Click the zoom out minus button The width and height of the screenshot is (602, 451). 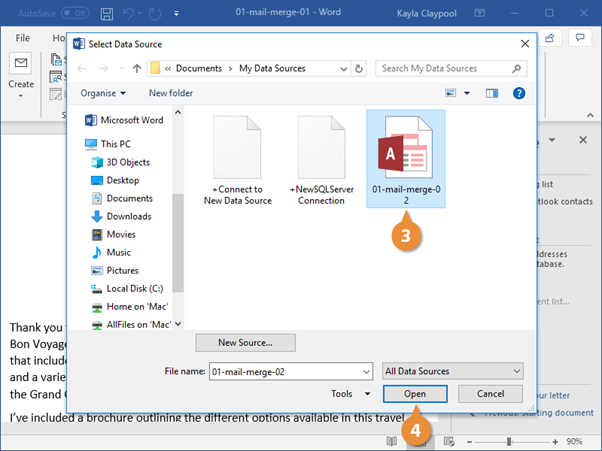469,442
